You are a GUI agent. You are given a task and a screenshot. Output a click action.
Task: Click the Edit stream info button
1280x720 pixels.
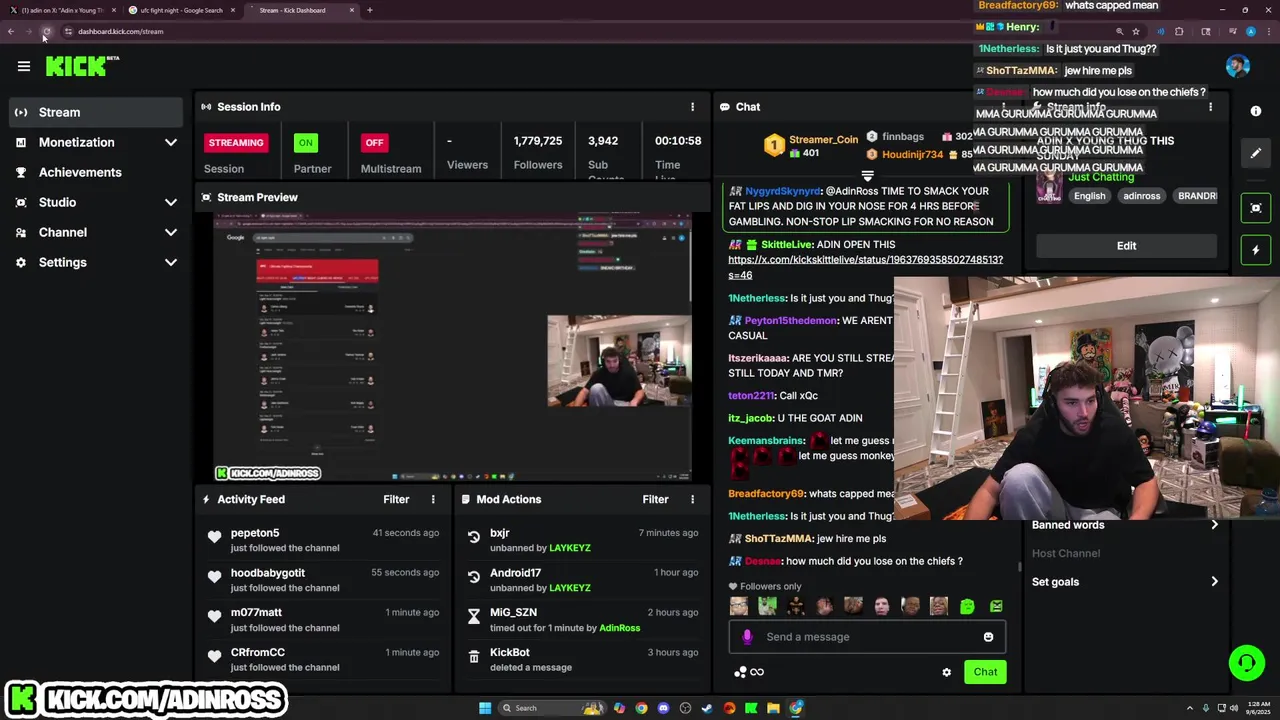pyautogui.click(x=1126, y=246)
